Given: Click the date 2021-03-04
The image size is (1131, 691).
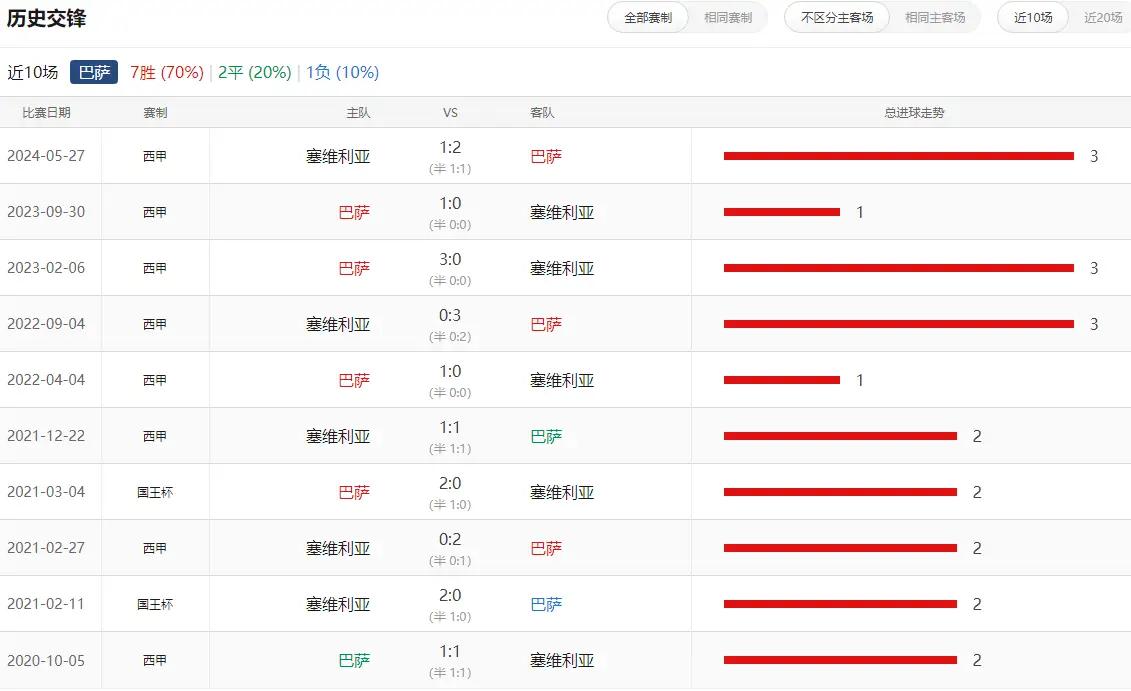Looking at the screenshot, I should (46, 492).
